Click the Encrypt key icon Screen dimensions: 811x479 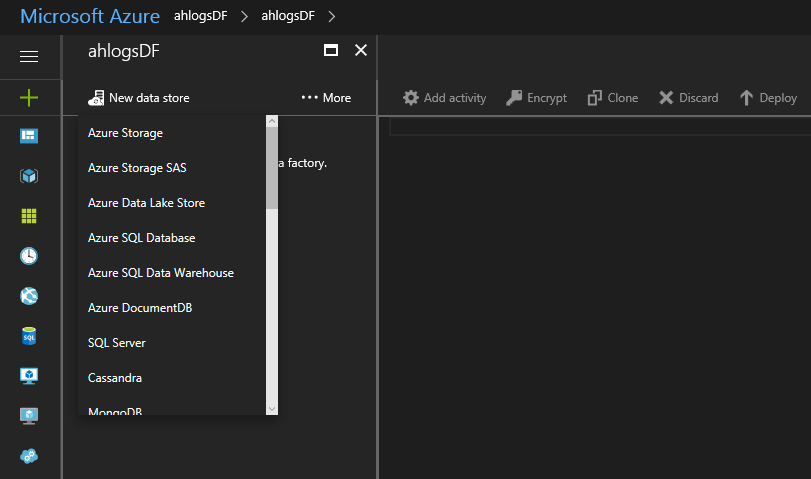point(514,98)
